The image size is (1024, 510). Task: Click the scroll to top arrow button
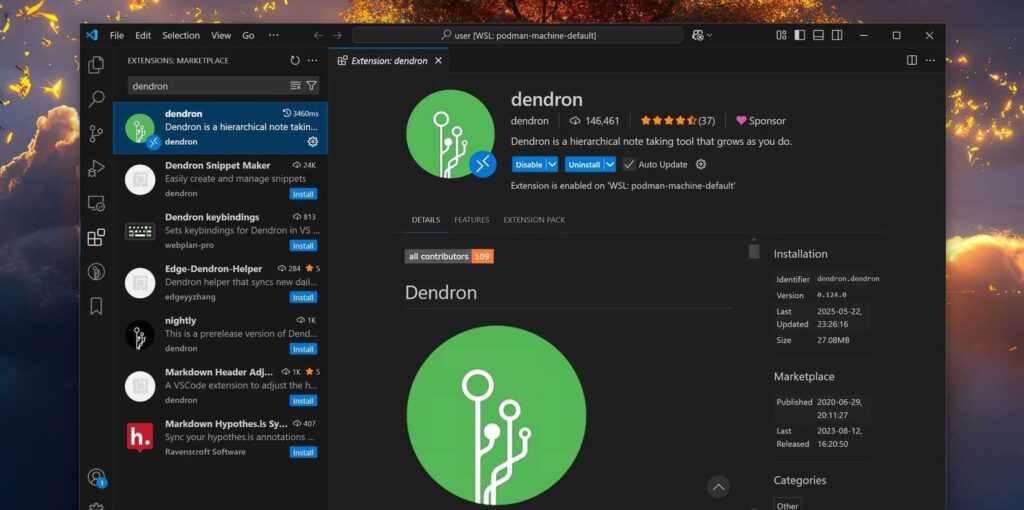pyautogui.click(x=718, y=486)
